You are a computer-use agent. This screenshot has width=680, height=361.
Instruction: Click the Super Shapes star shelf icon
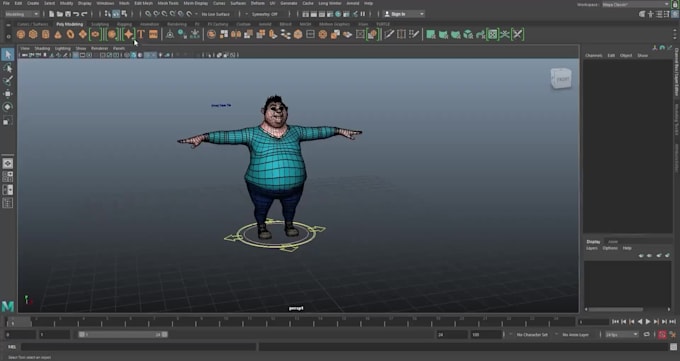pos(129,34)
